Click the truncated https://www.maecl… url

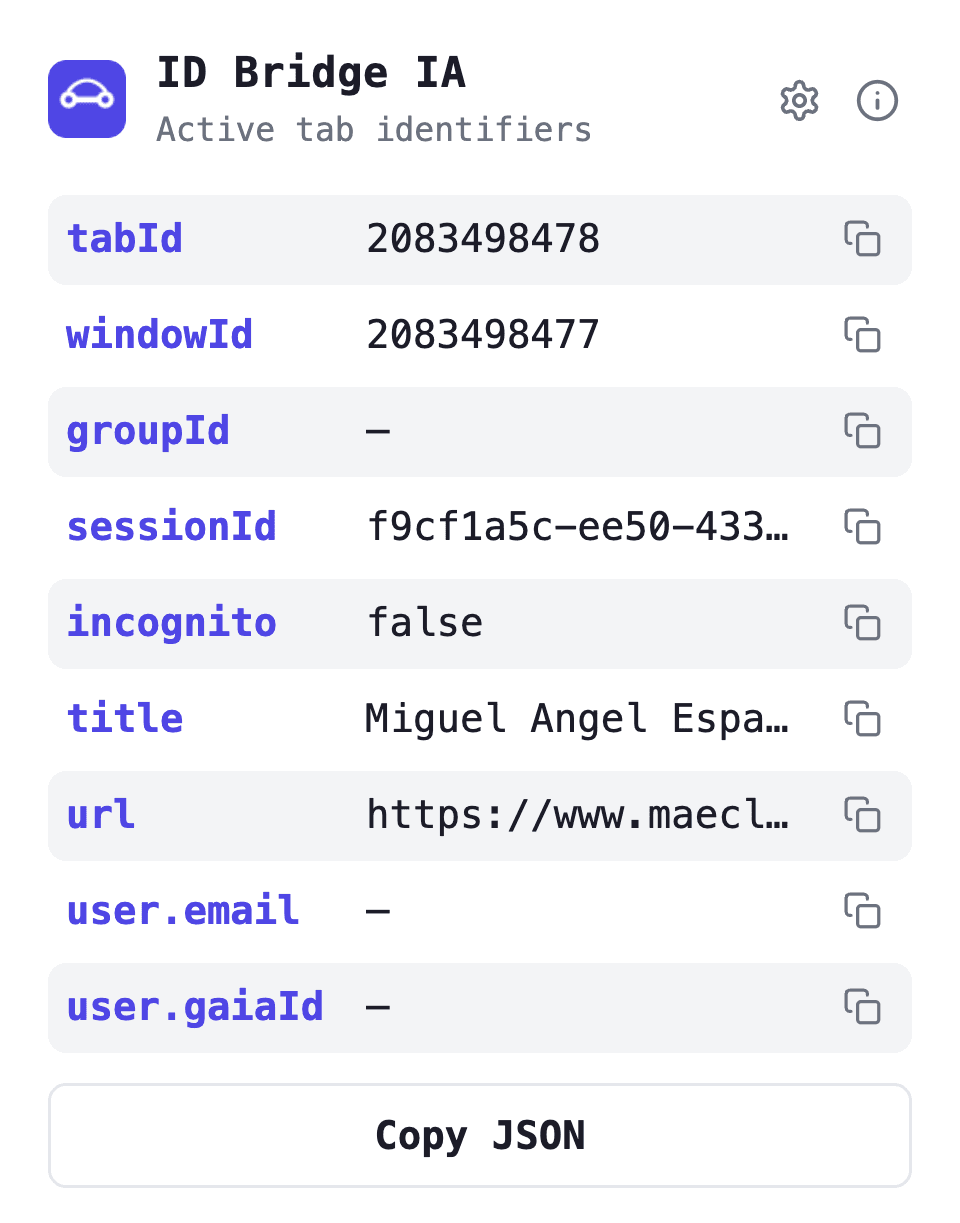578,815
